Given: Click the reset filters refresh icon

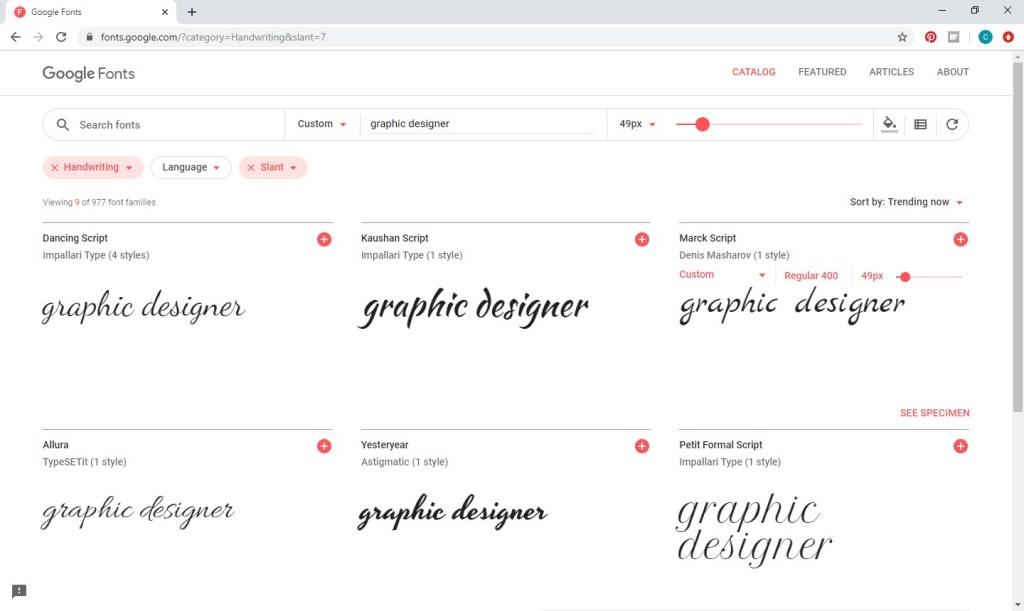Looking at the screenshot, I should pos(952,124).
